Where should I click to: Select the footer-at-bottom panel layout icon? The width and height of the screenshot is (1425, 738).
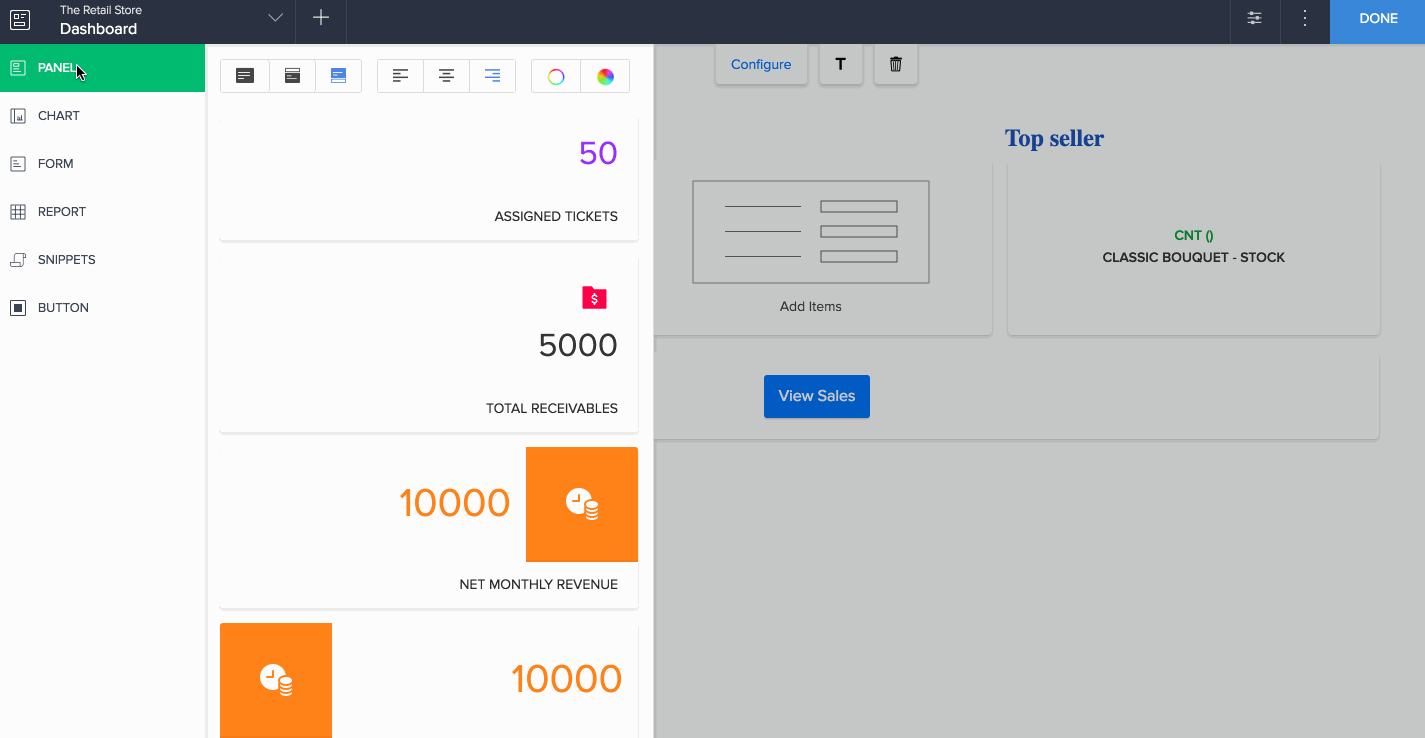point(339,76)
